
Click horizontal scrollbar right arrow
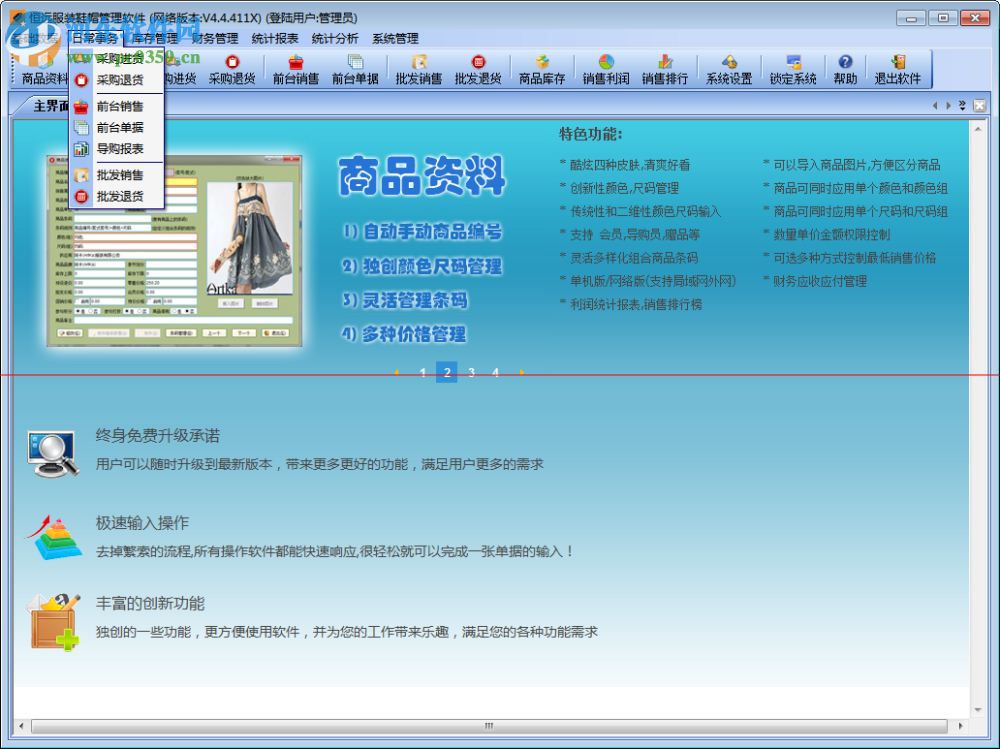click(x=960, y=726)
